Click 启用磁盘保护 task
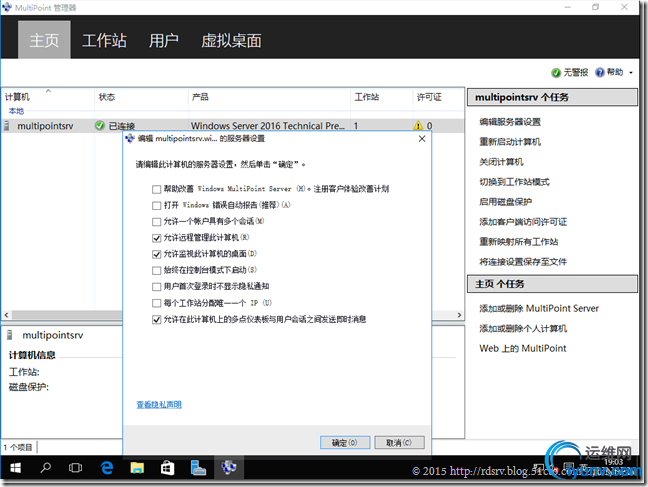Screen dimensions: 648x487 pyautogui.click(x=505, y=202)
